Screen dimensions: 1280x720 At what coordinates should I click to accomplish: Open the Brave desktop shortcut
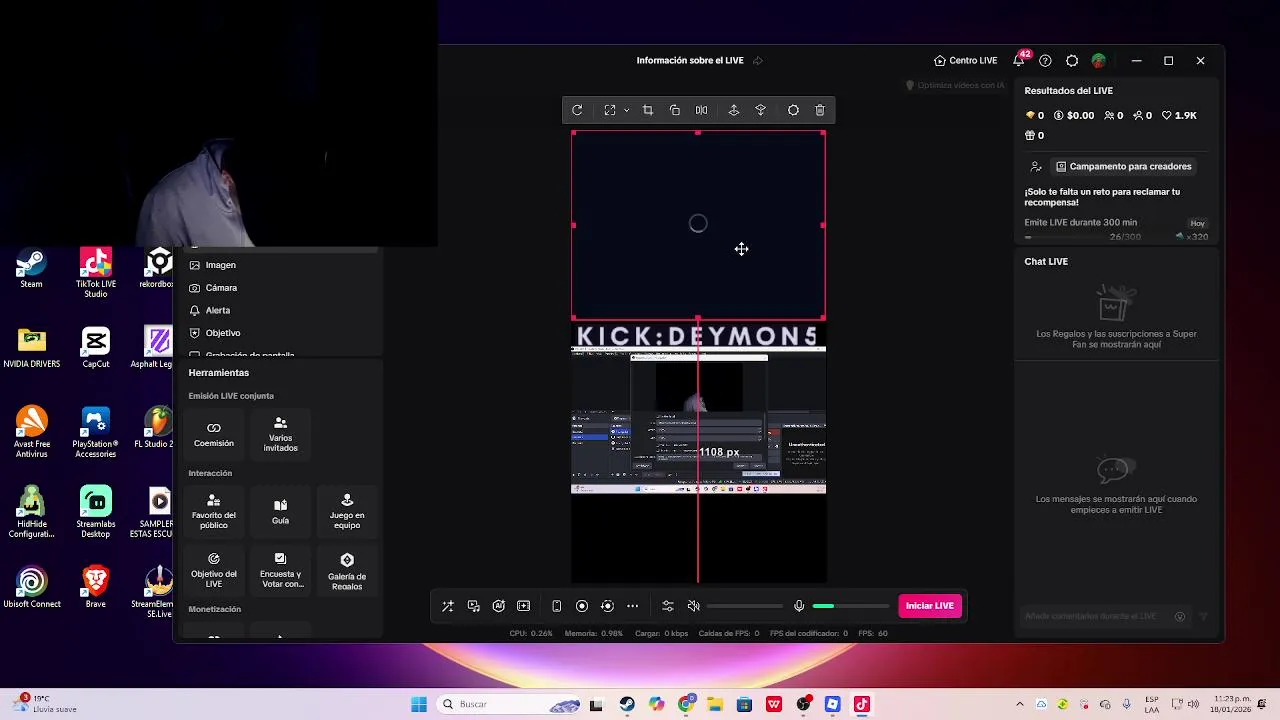(x=96, y=587)
